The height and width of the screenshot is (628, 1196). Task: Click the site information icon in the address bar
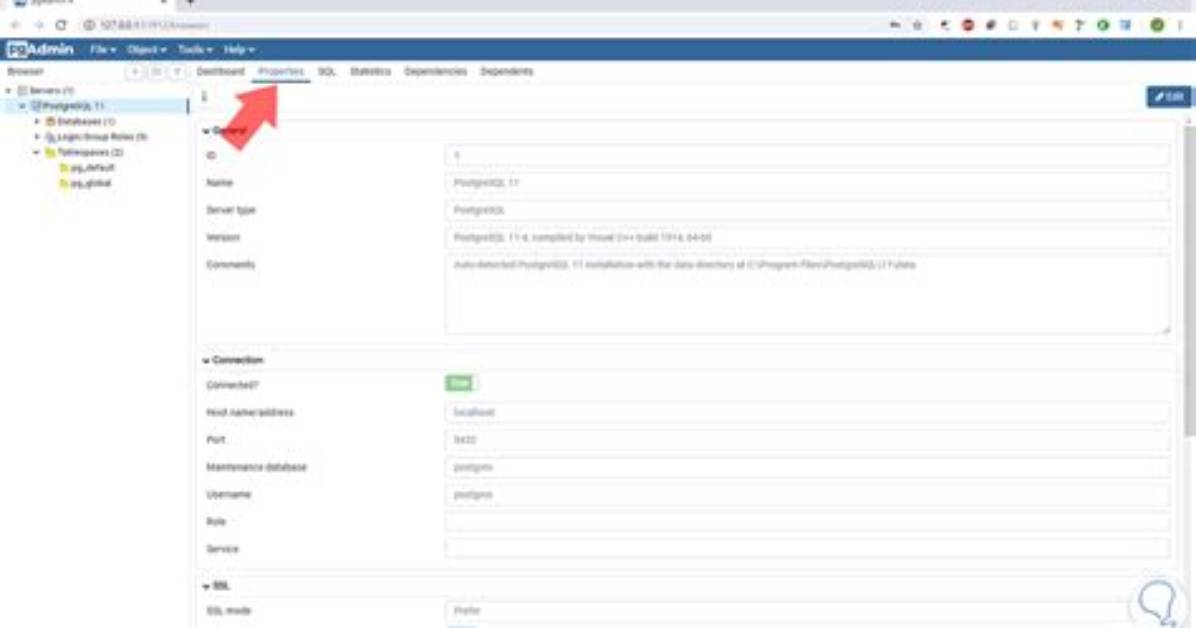(89, 25)
